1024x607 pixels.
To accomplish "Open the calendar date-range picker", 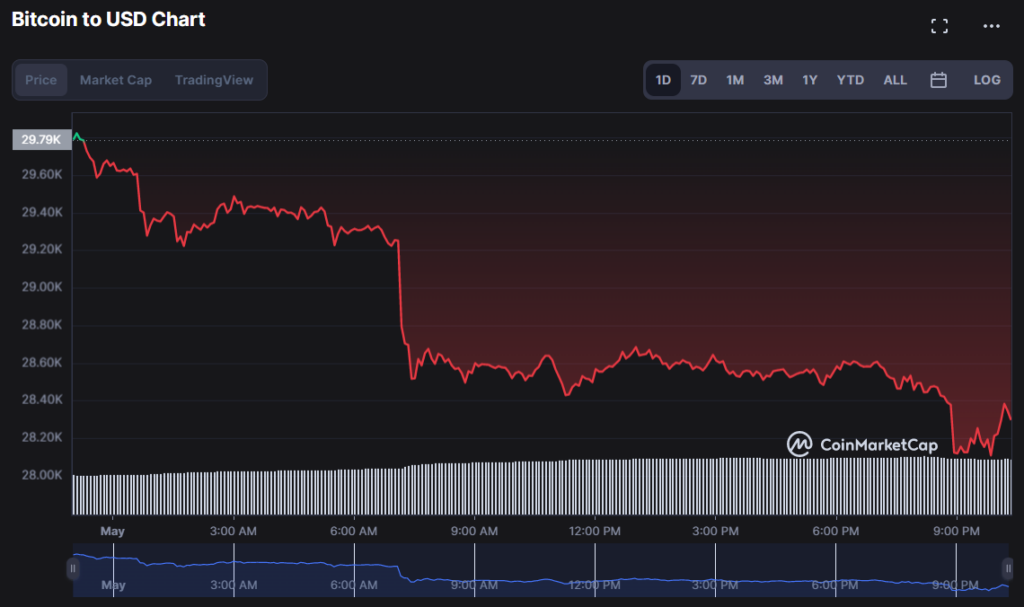I will click(x=938, y=79).
